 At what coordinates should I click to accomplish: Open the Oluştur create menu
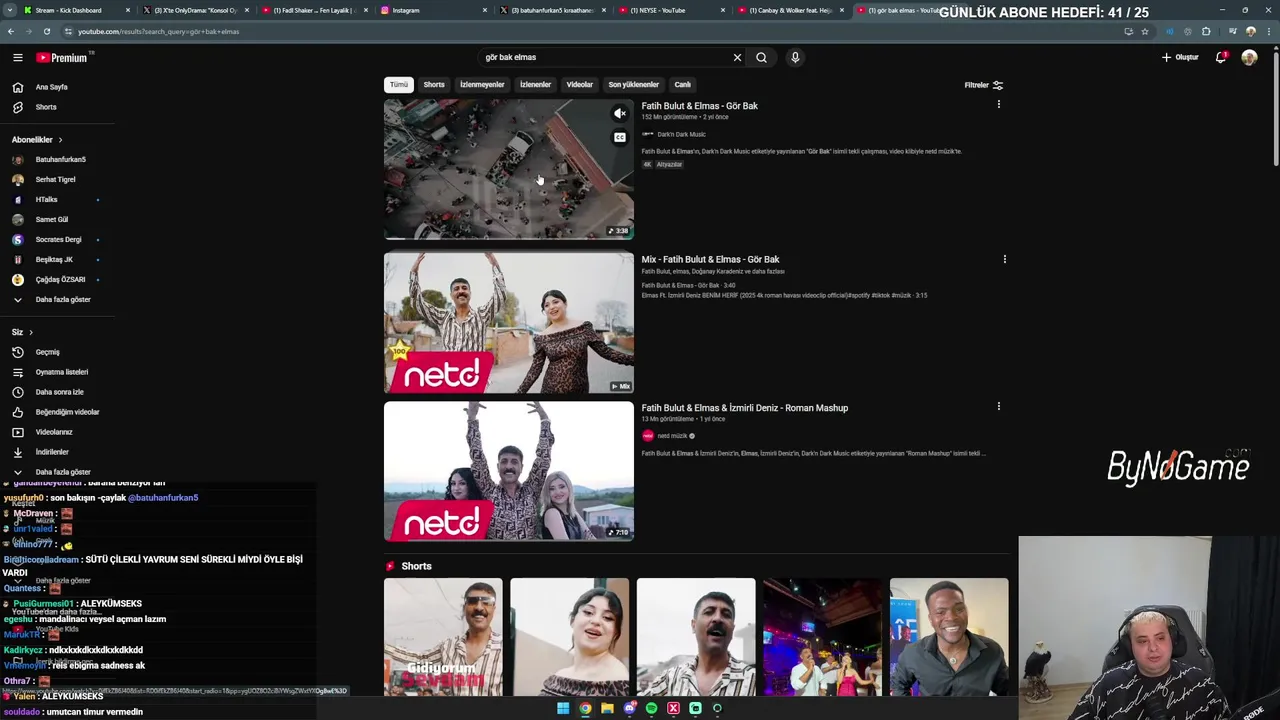(x=1180, y=57)
